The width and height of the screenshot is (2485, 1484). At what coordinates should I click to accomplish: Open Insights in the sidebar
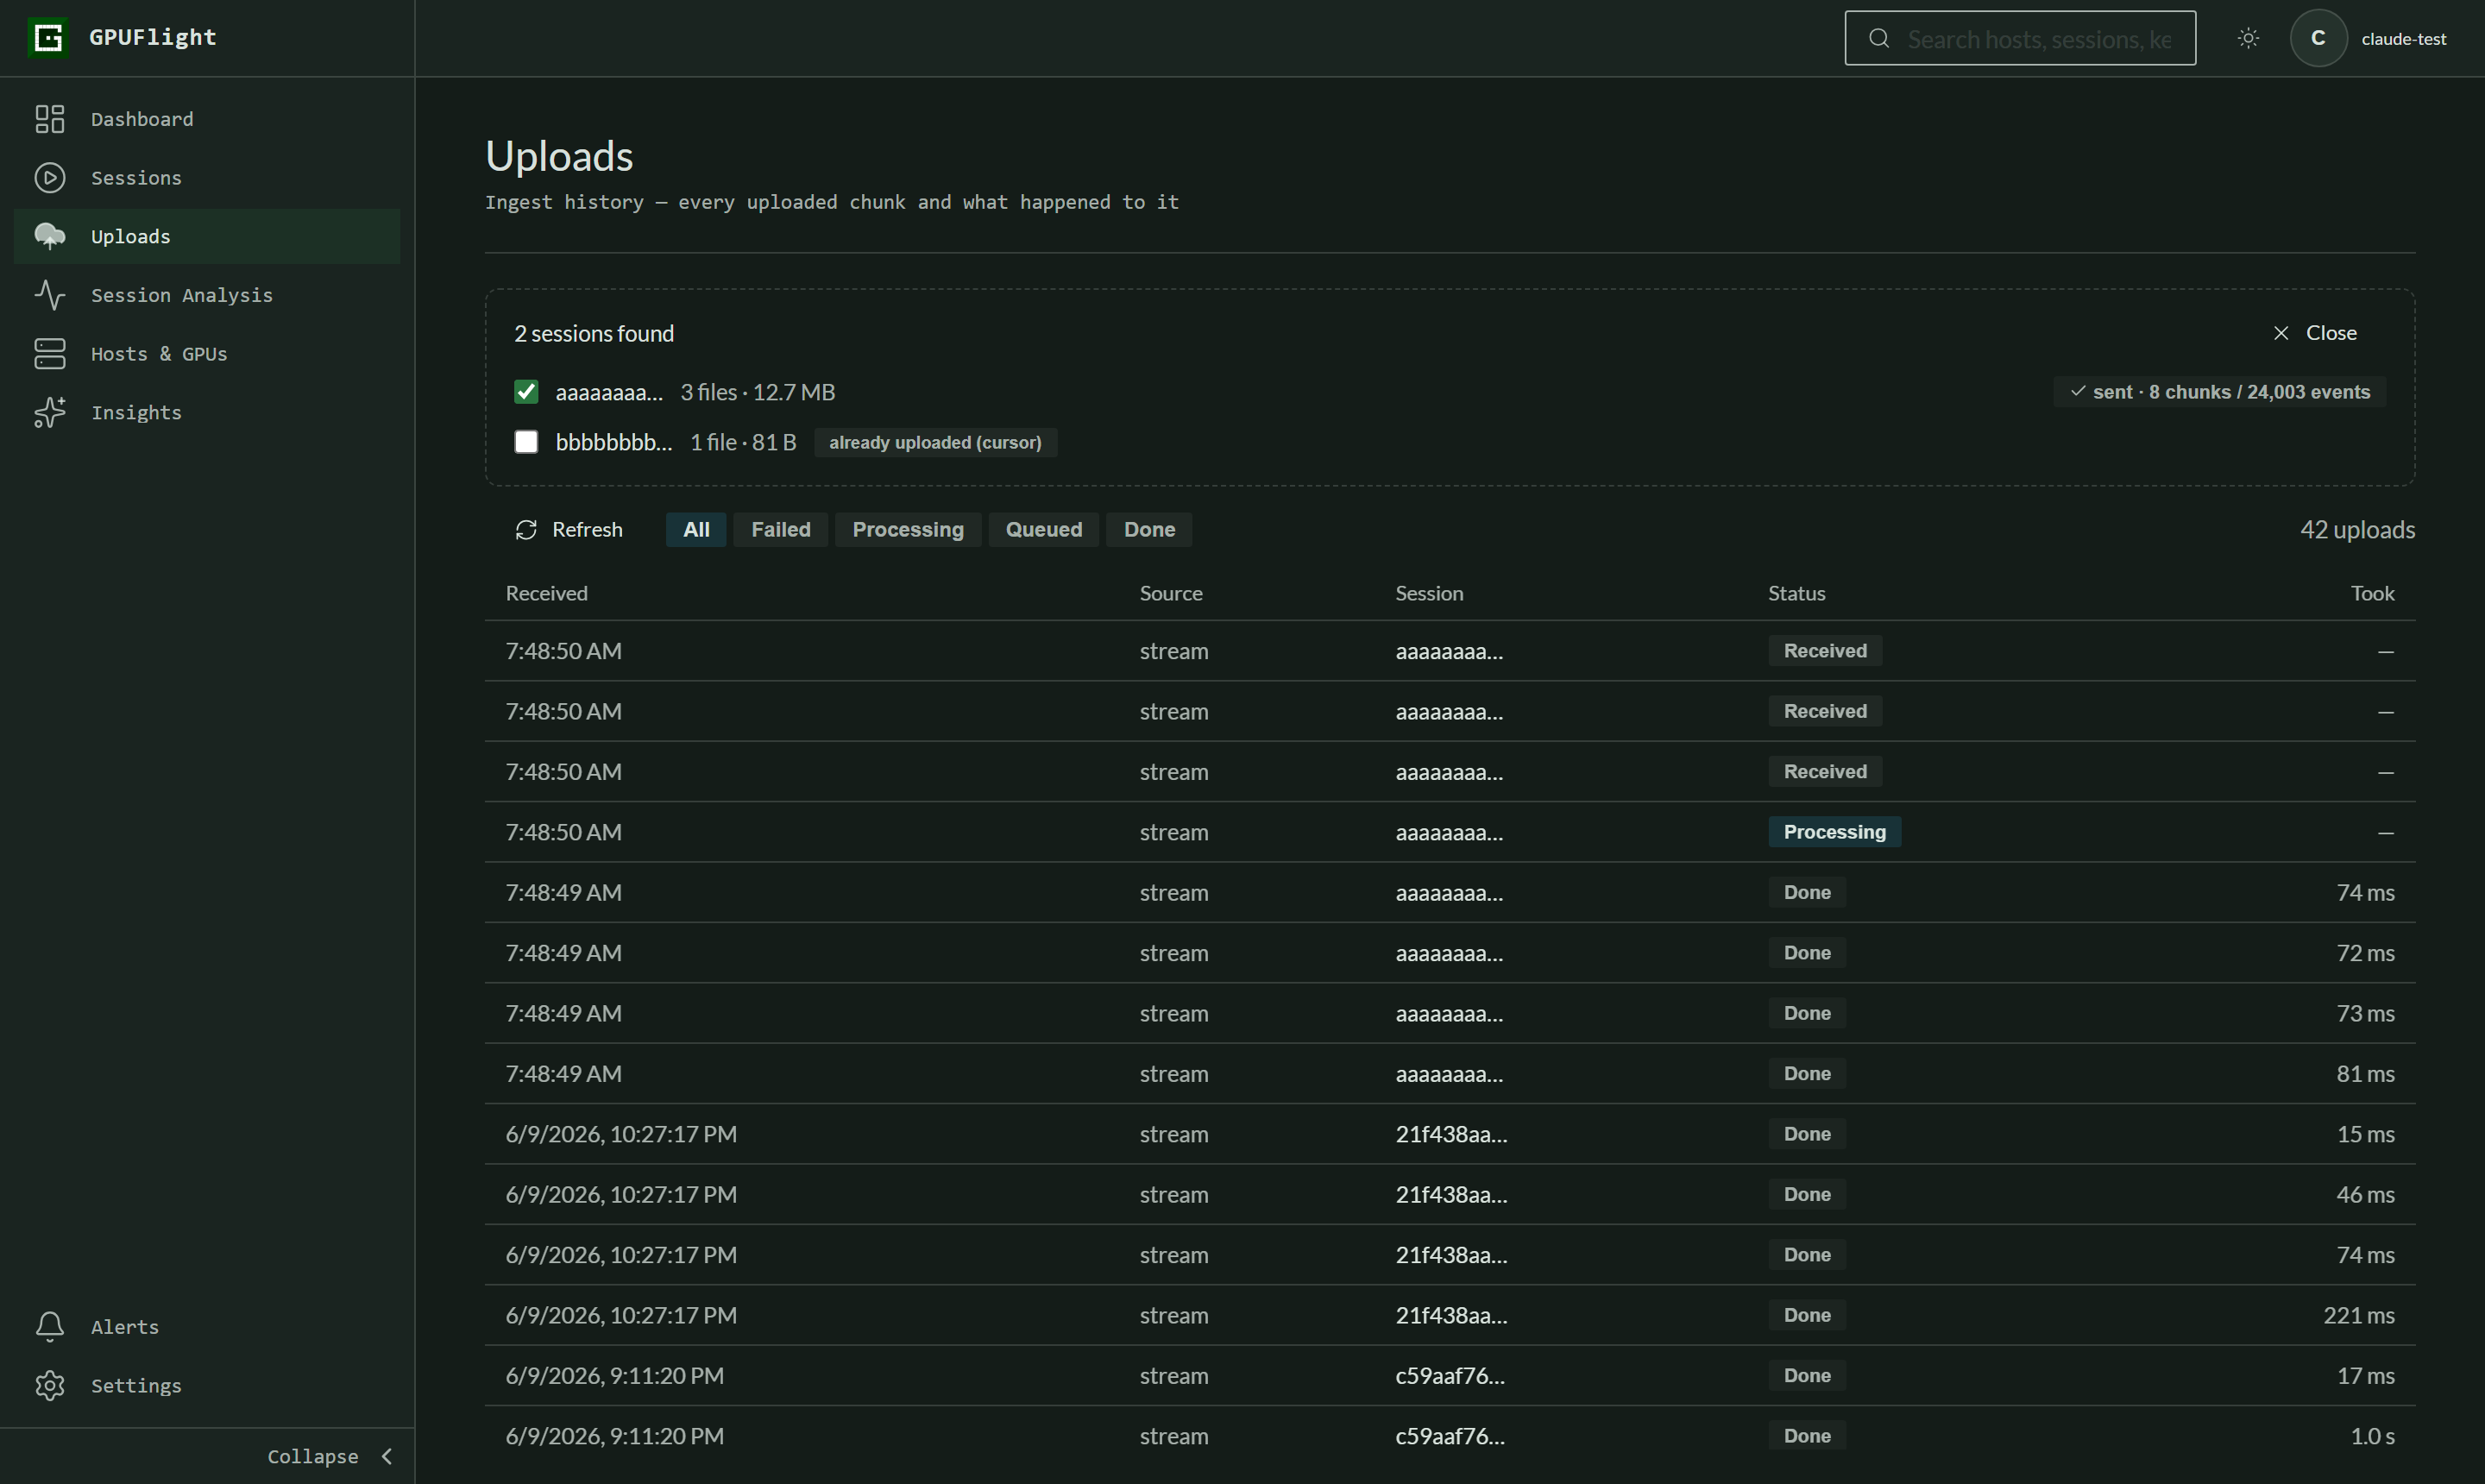tap(207, 412)
